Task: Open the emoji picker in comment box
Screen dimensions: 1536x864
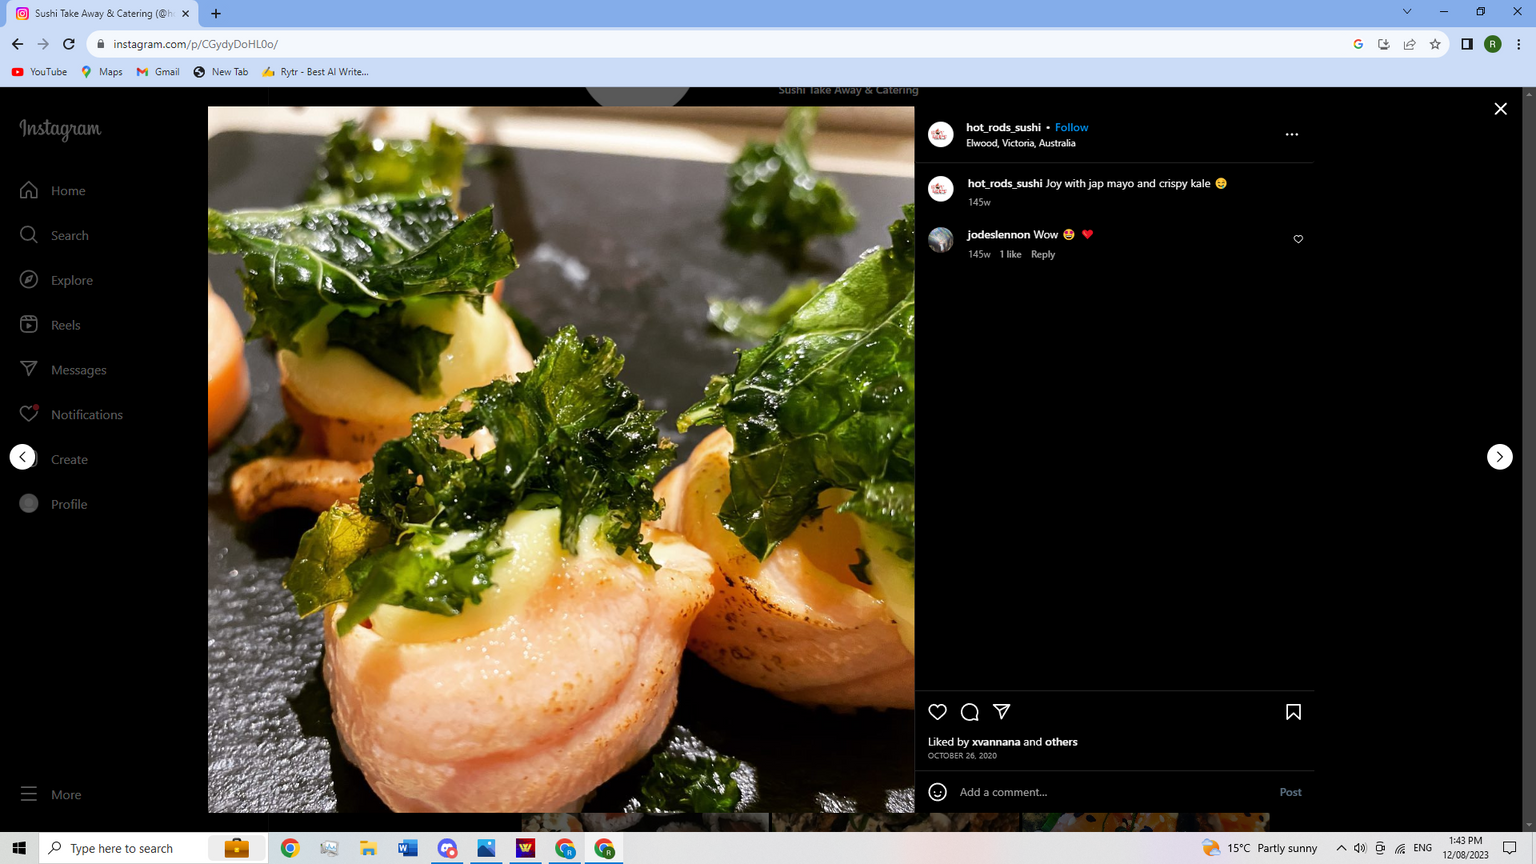Action: click(x=937, y=792)
